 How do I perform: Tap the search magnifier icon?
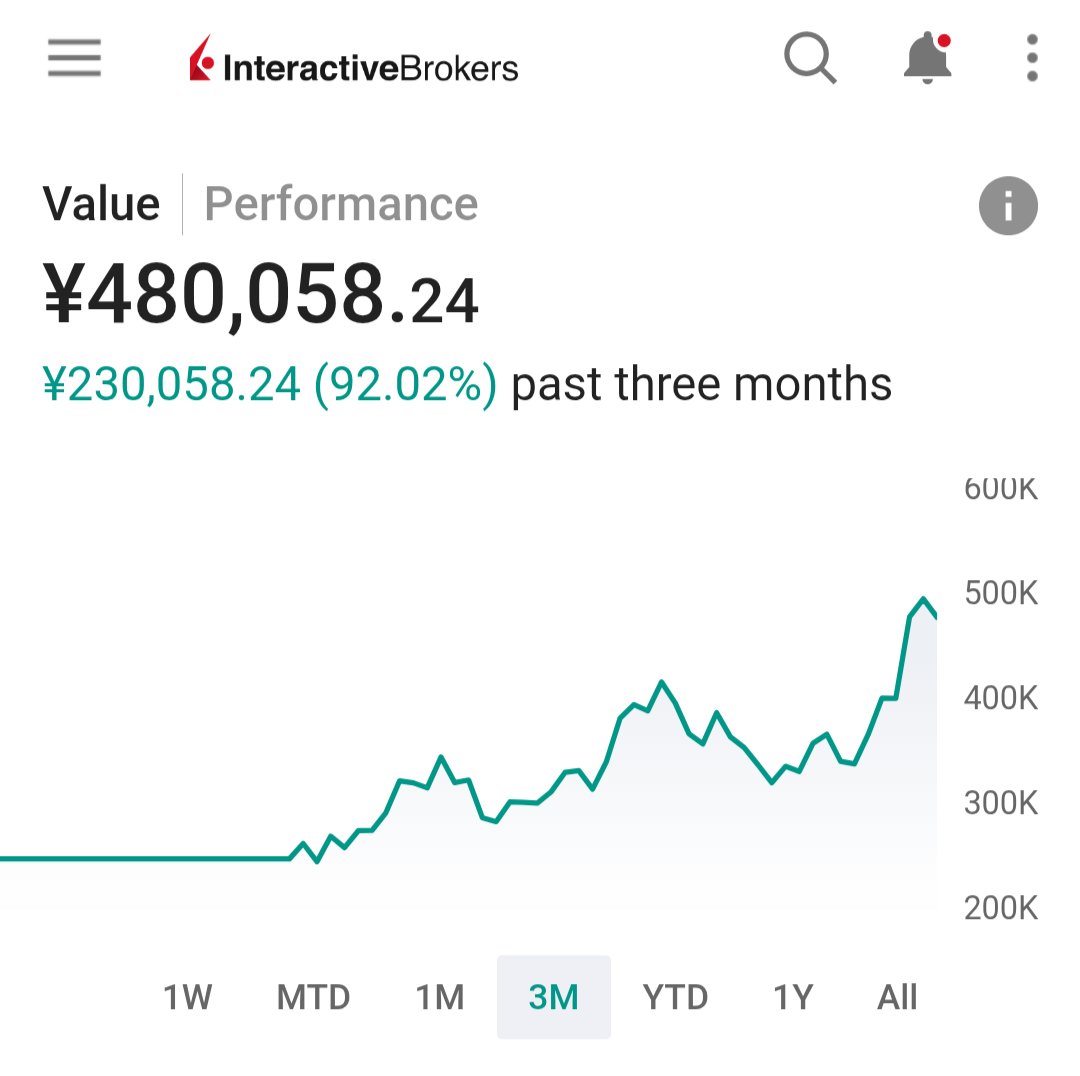[x=809, y=59]
